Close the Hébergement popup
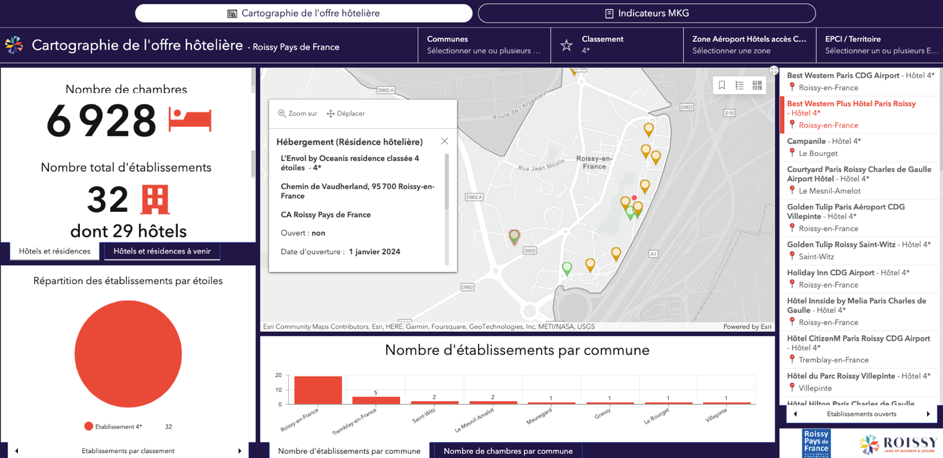This screenshot has width=943, height=458. [444, 141]
